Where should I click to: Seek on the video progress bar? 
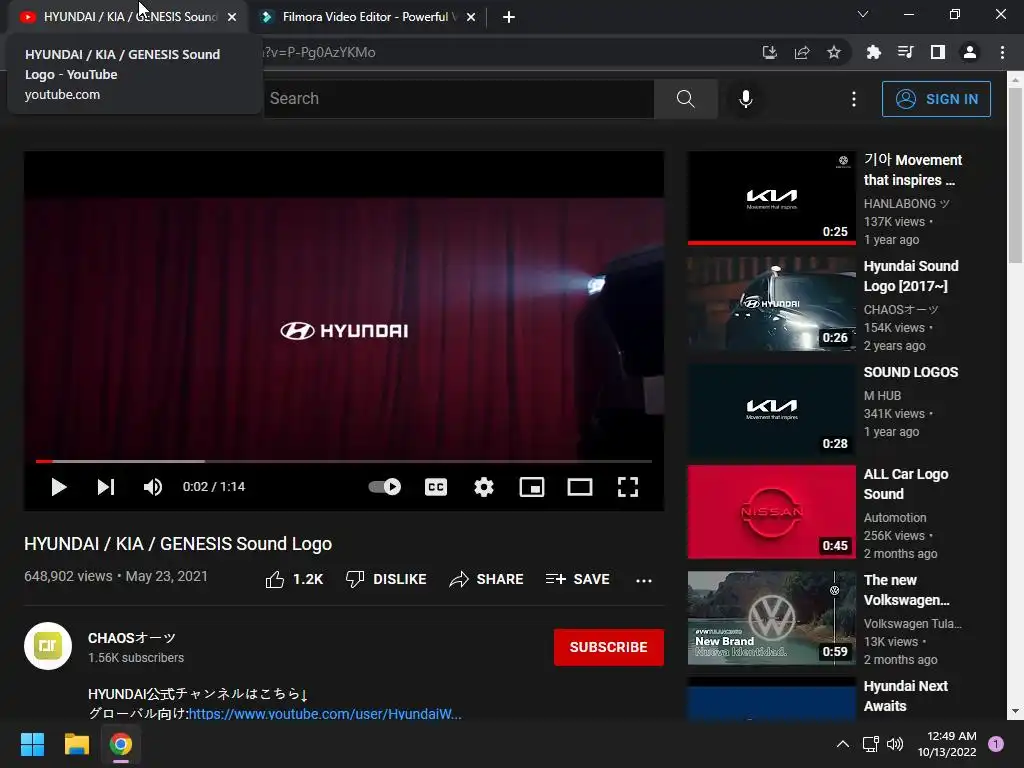tap(344, 461)
